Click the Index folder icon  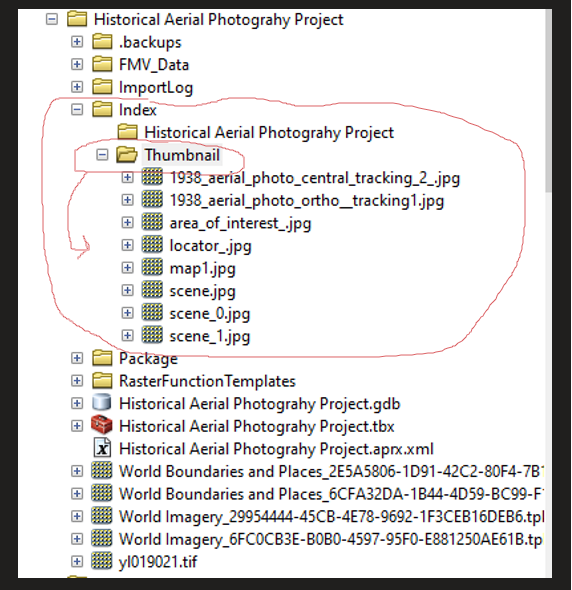pos(102,109)
